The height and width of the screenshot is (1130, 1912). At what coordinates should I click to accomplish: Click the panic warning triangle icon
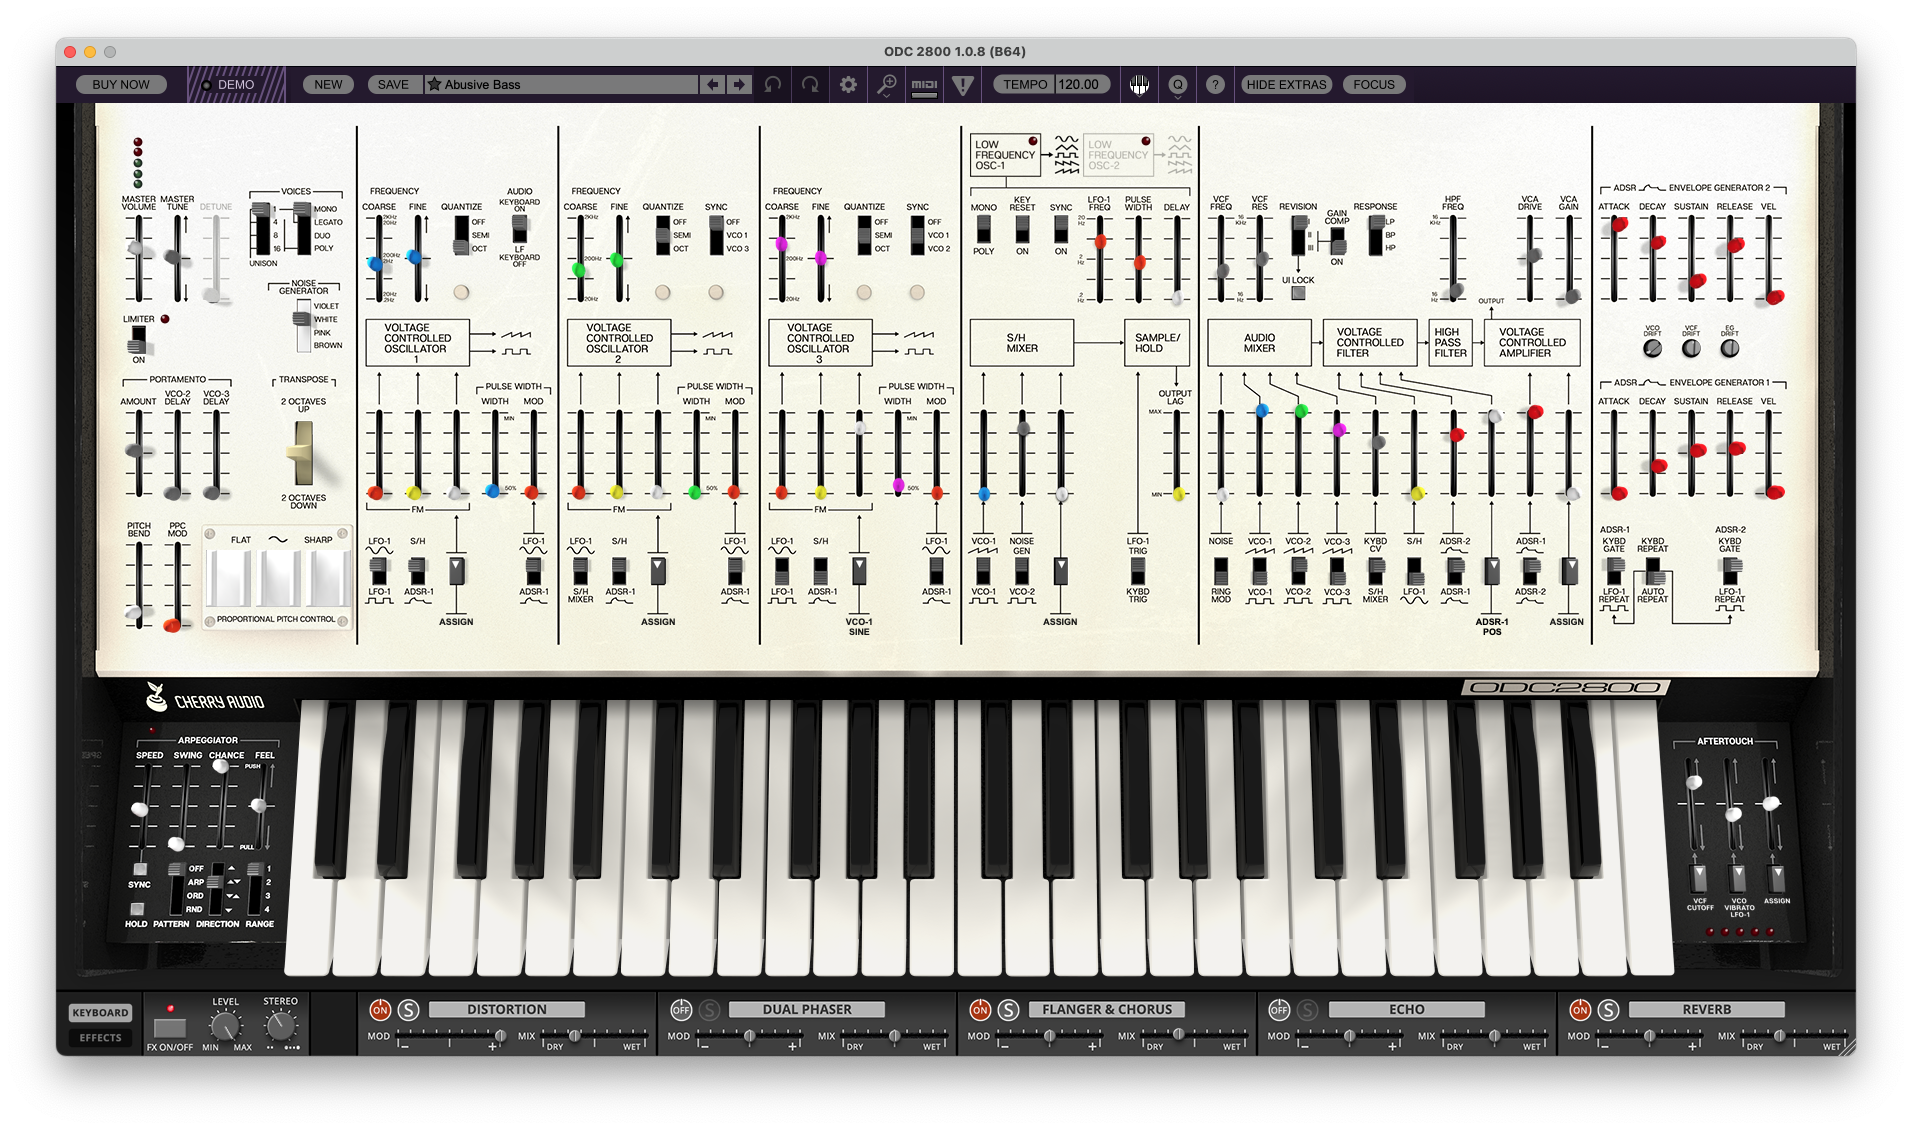[963, 85]
